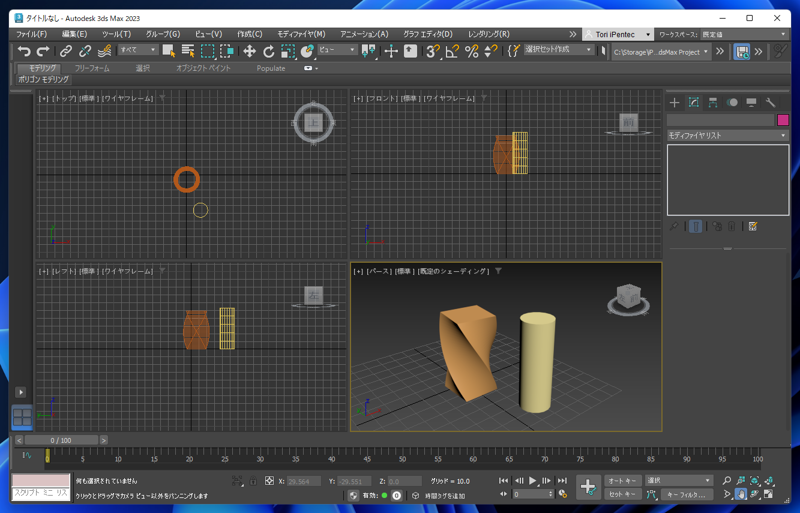Click the highlighted save-with-clock toolbar icon
The width and height of the screenshot is (800, 513).
(x=741, y=52)
